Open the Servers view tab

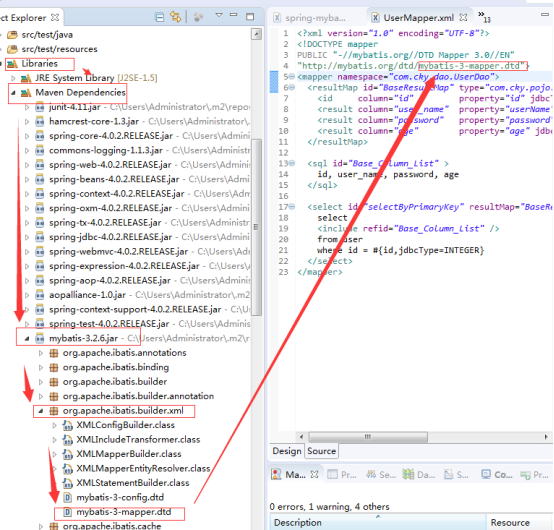click(x=381, y=475)
